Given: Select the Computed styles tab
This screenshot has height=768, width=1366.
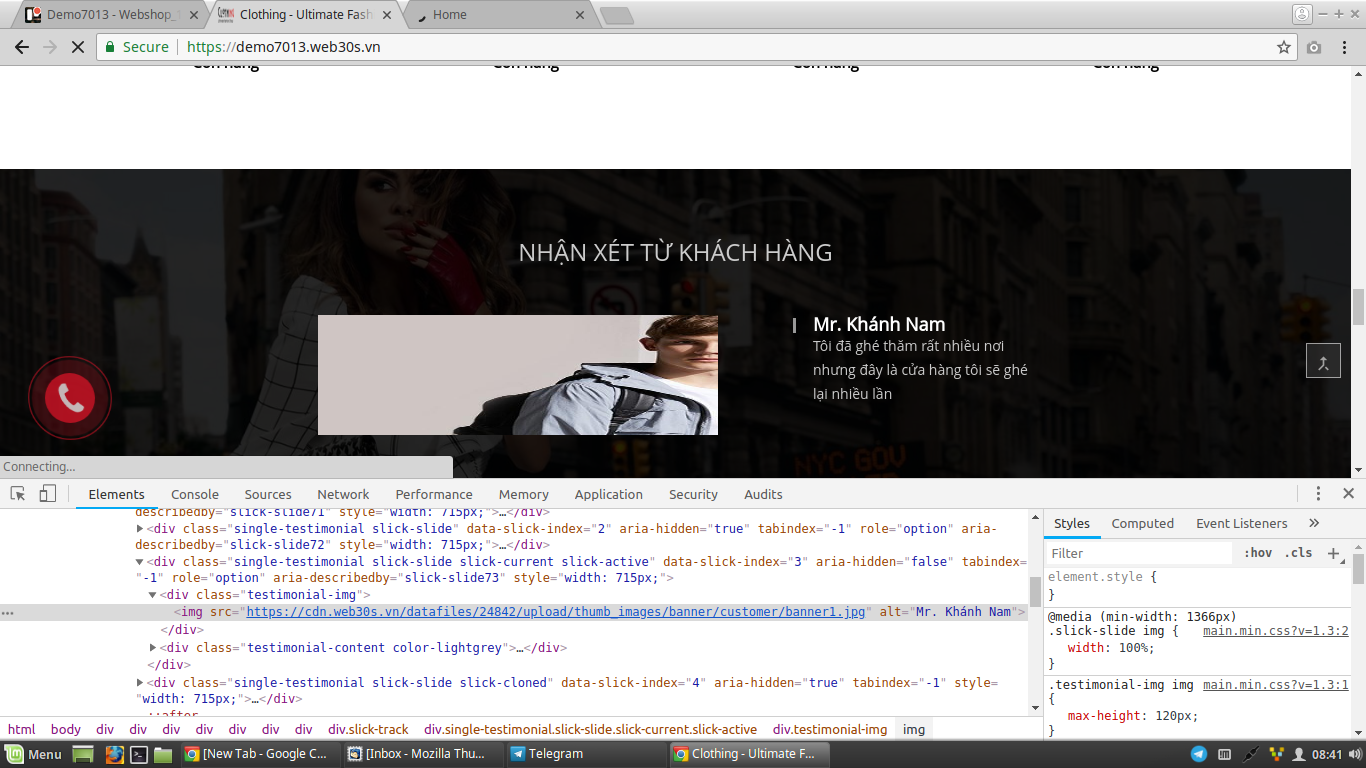Looking at the screenshot, I should coord(1142,523).
